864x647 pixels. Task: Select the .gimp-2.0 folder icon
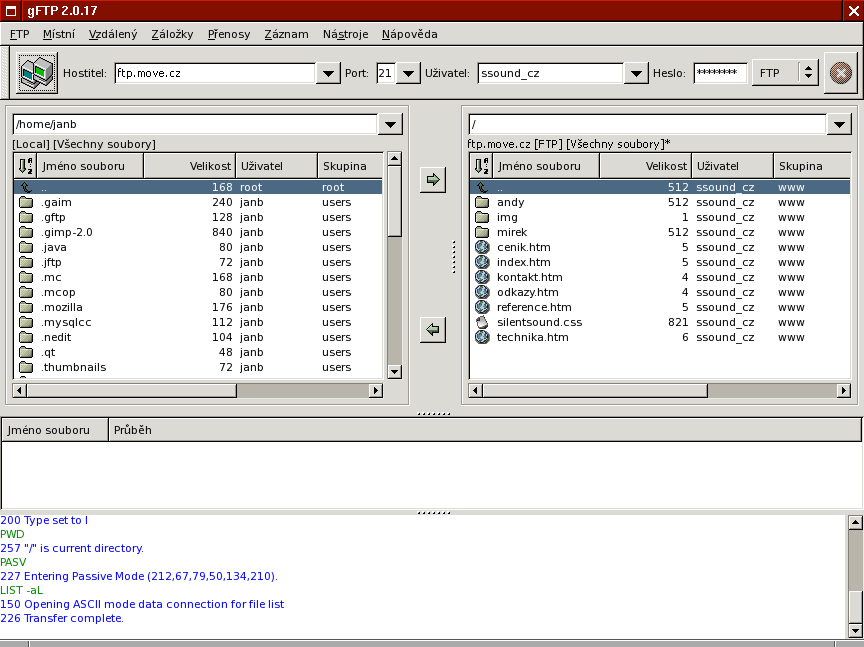tap(26, 232)
